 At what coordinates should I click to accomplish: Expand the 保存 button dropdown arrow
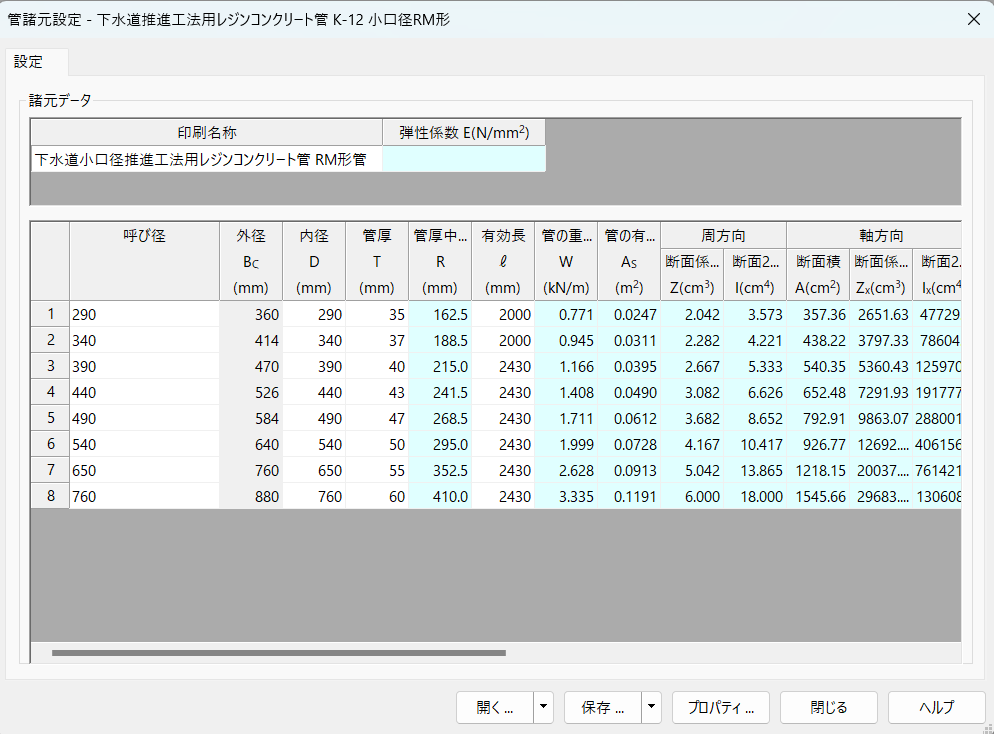[652, 707]
